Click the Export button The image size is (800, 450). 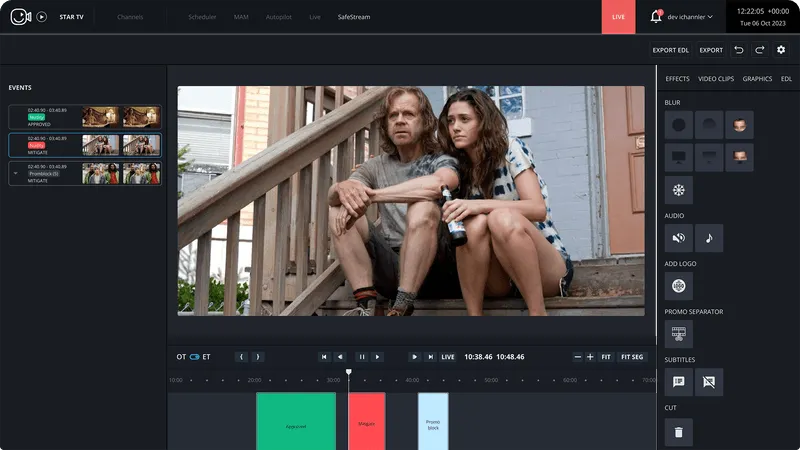pos(711,50)
